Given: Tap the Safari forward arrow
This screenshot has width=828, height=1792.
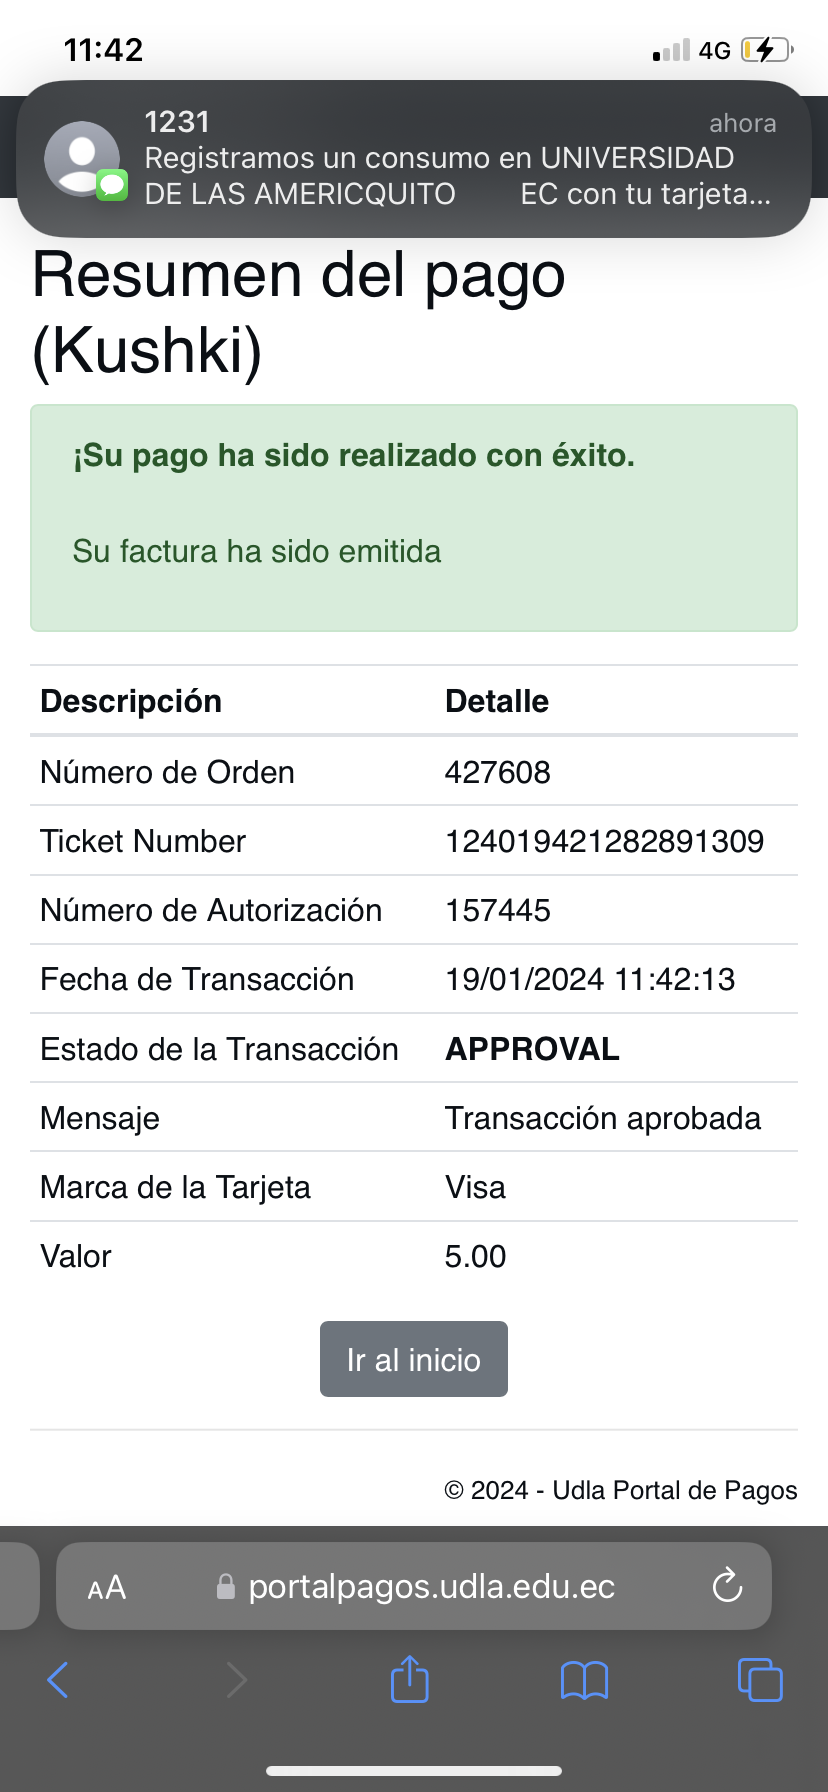Looking at the screenshot, I should point(236,1679).
